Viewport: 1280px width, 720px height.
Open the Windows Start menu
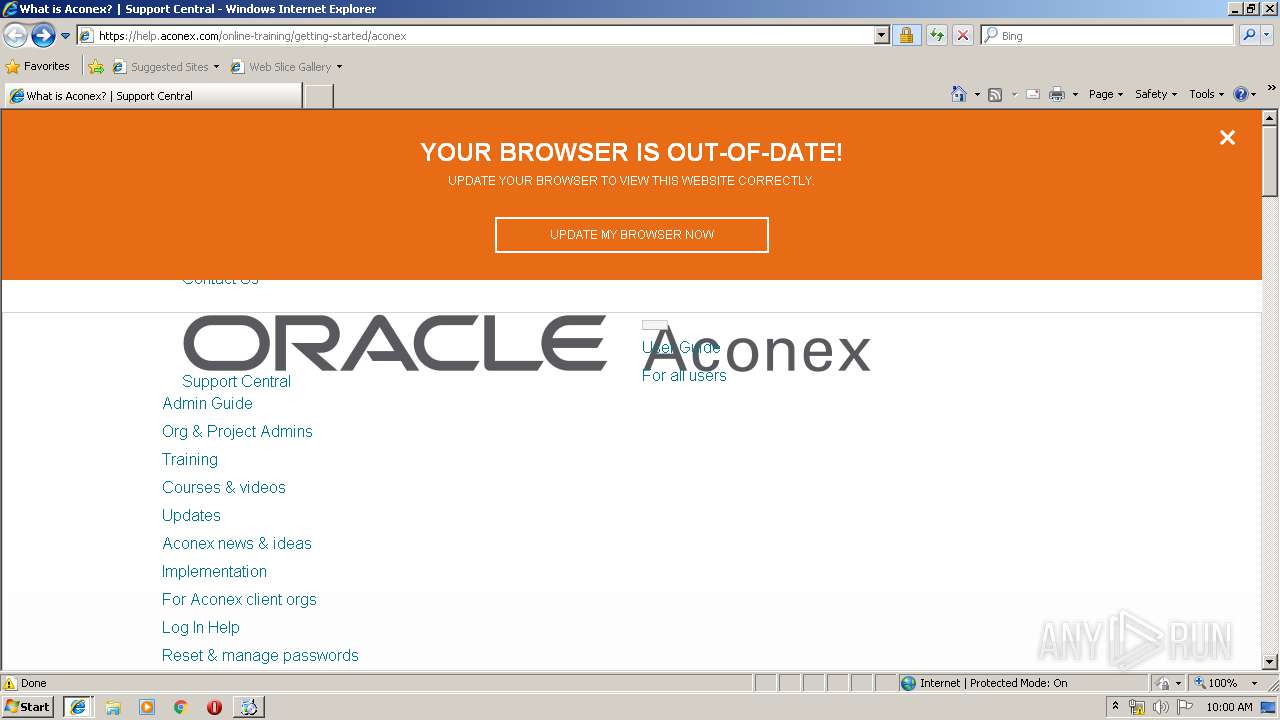28,707
